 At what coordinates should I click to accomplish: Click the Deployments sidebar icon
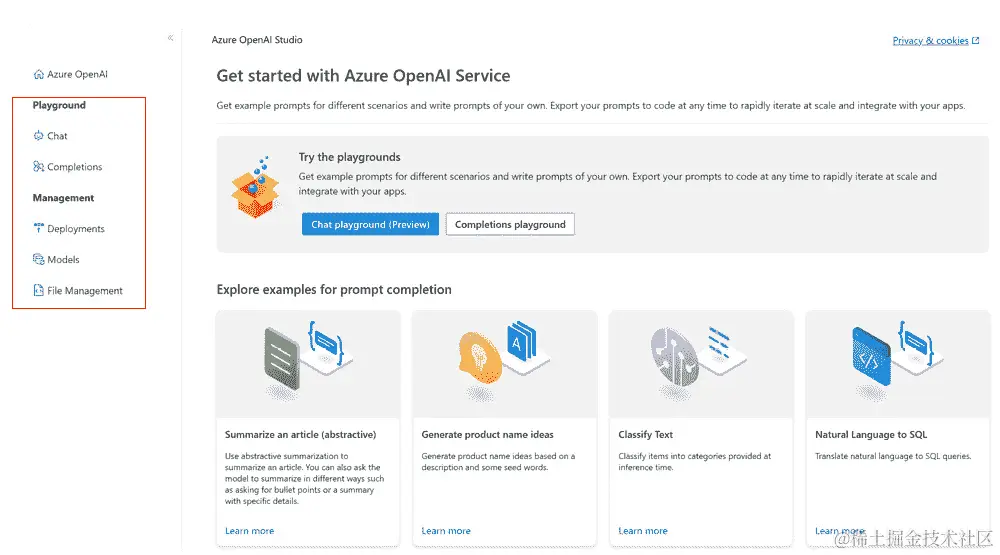[39, 228]
